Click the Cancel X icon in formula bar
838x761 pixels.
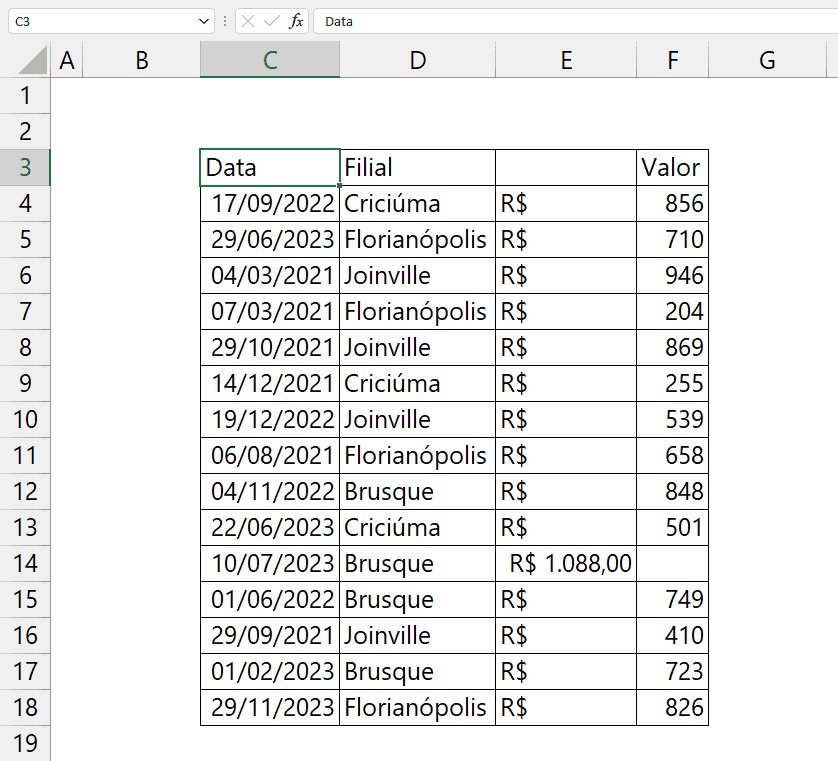248,21
